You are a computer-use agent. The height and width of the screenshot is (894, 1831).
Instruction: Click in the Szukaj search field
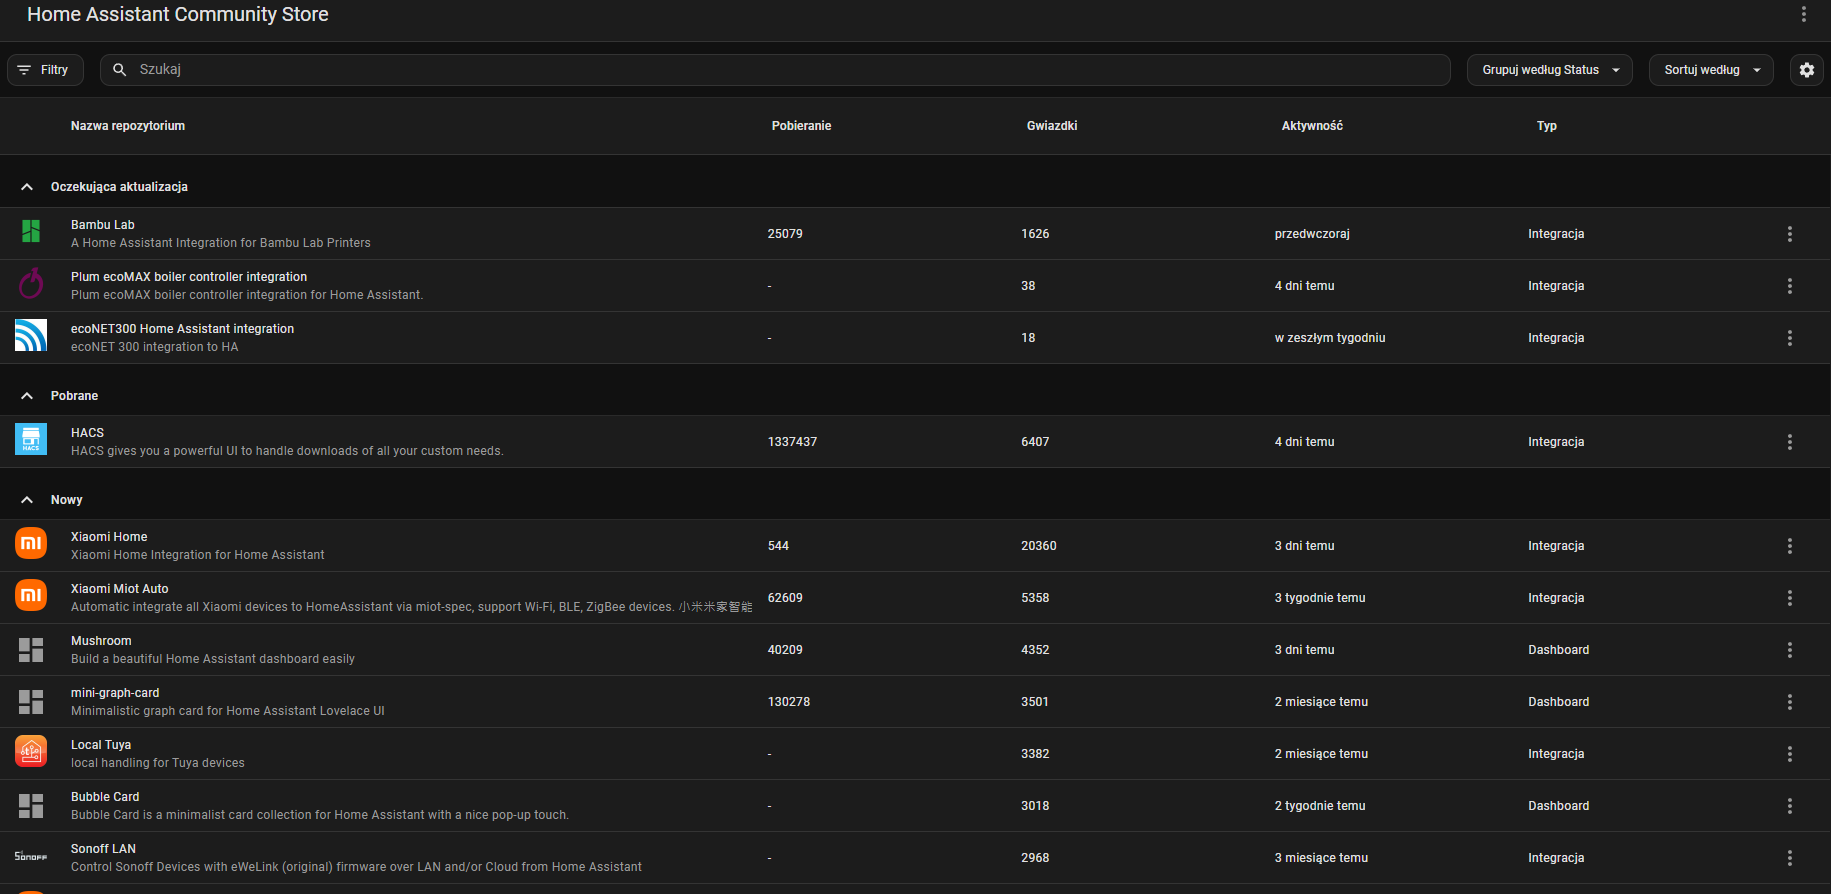[x=780, y=70]
